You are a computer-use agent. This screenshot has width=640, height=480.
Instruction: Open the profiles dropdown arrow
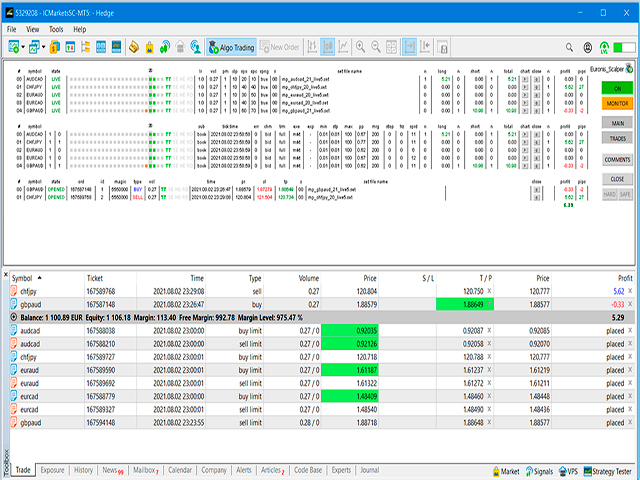[x=43, y=47]
